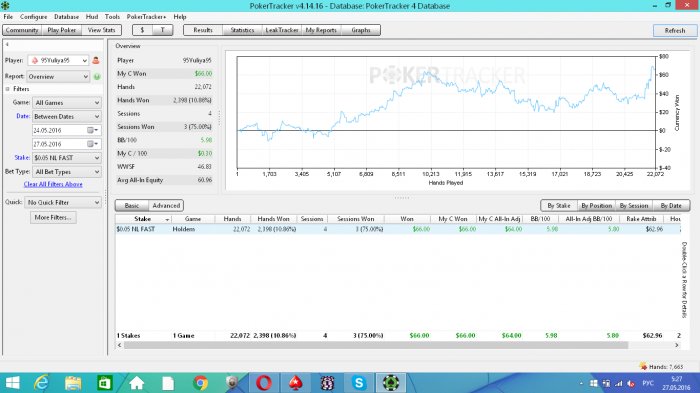Switch to the LeakTracker tab
Image resolution: width=700 pixels, height=393 pixels.
(x=281, y=30)
